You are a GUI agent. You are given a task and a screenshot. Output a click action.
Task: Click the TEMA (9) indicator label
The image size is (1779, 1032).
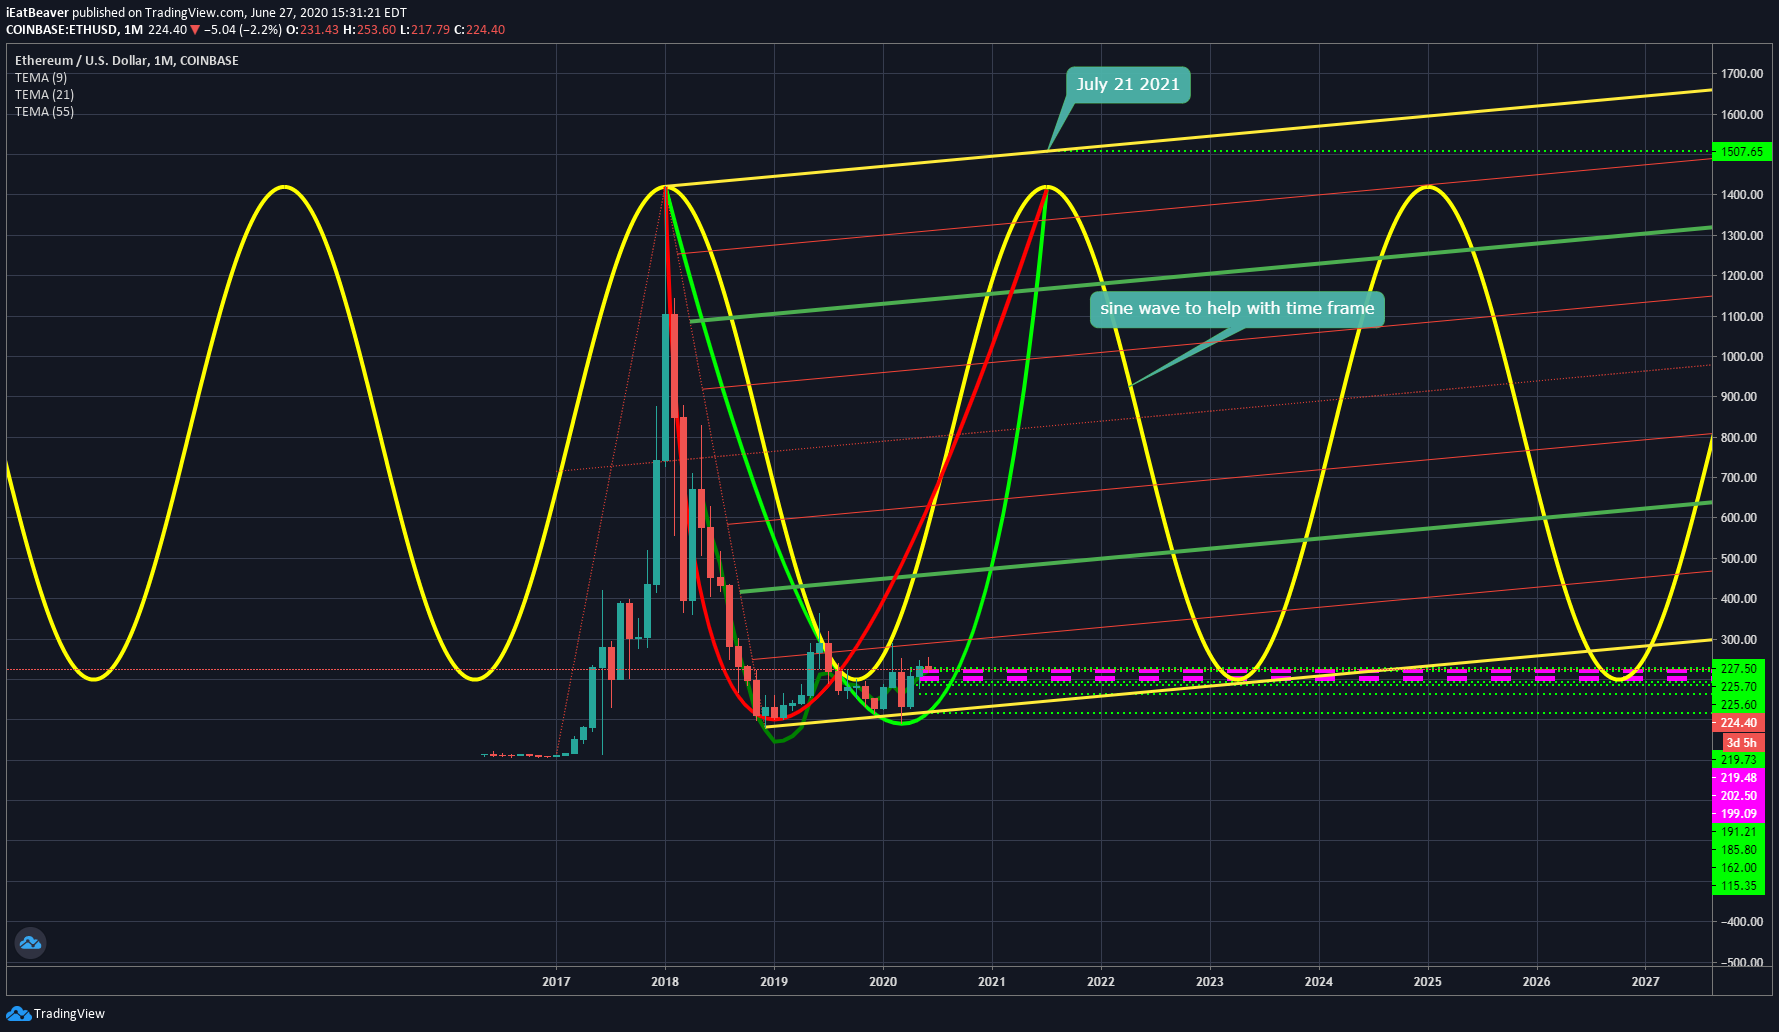[41, 77]
